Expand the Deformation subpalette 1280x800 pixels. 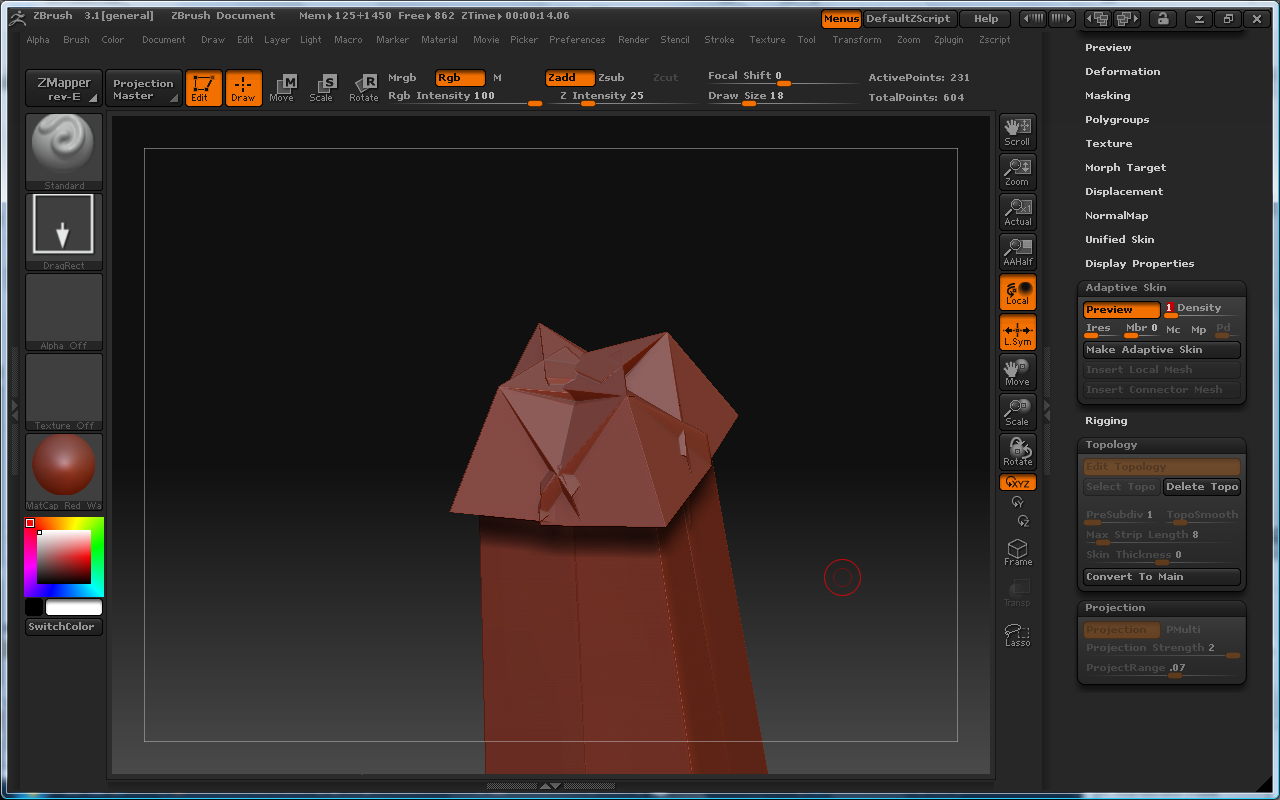pos(1122,72)
